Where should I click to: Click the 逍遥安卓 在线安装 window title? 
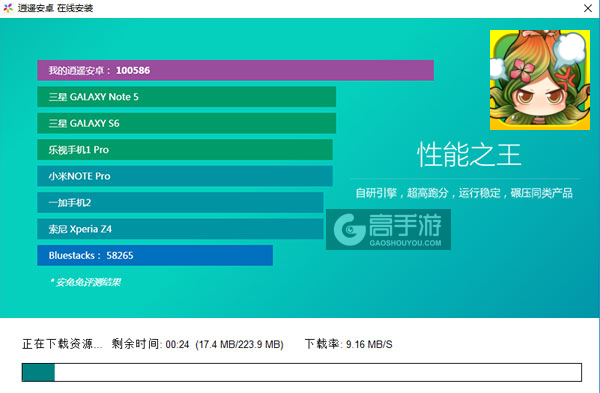click(x=55, y=8)
